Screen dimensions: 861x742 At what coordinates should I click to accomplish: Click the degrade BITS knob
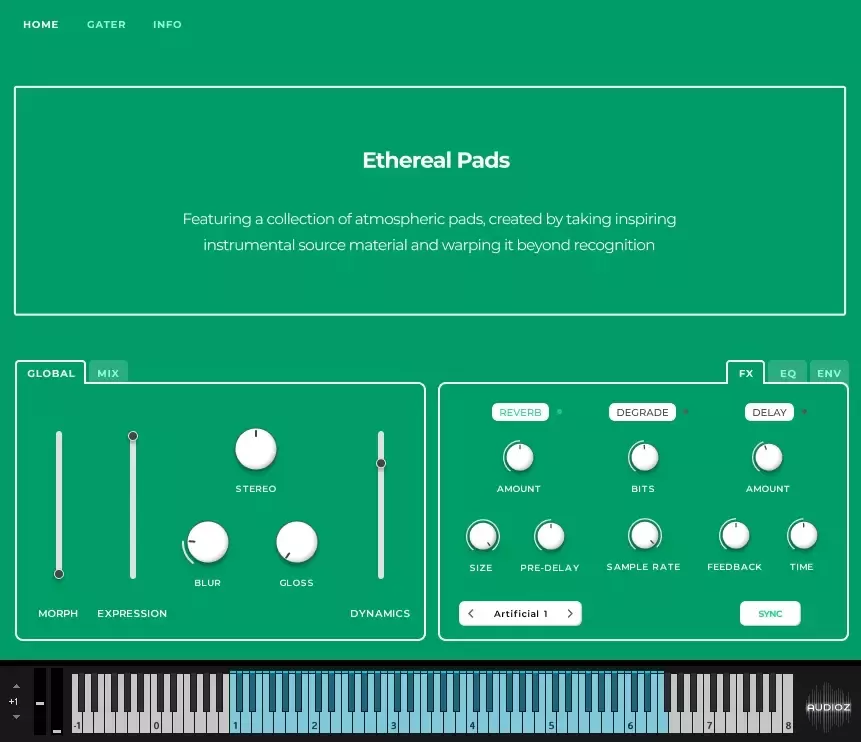click(644, 458)
